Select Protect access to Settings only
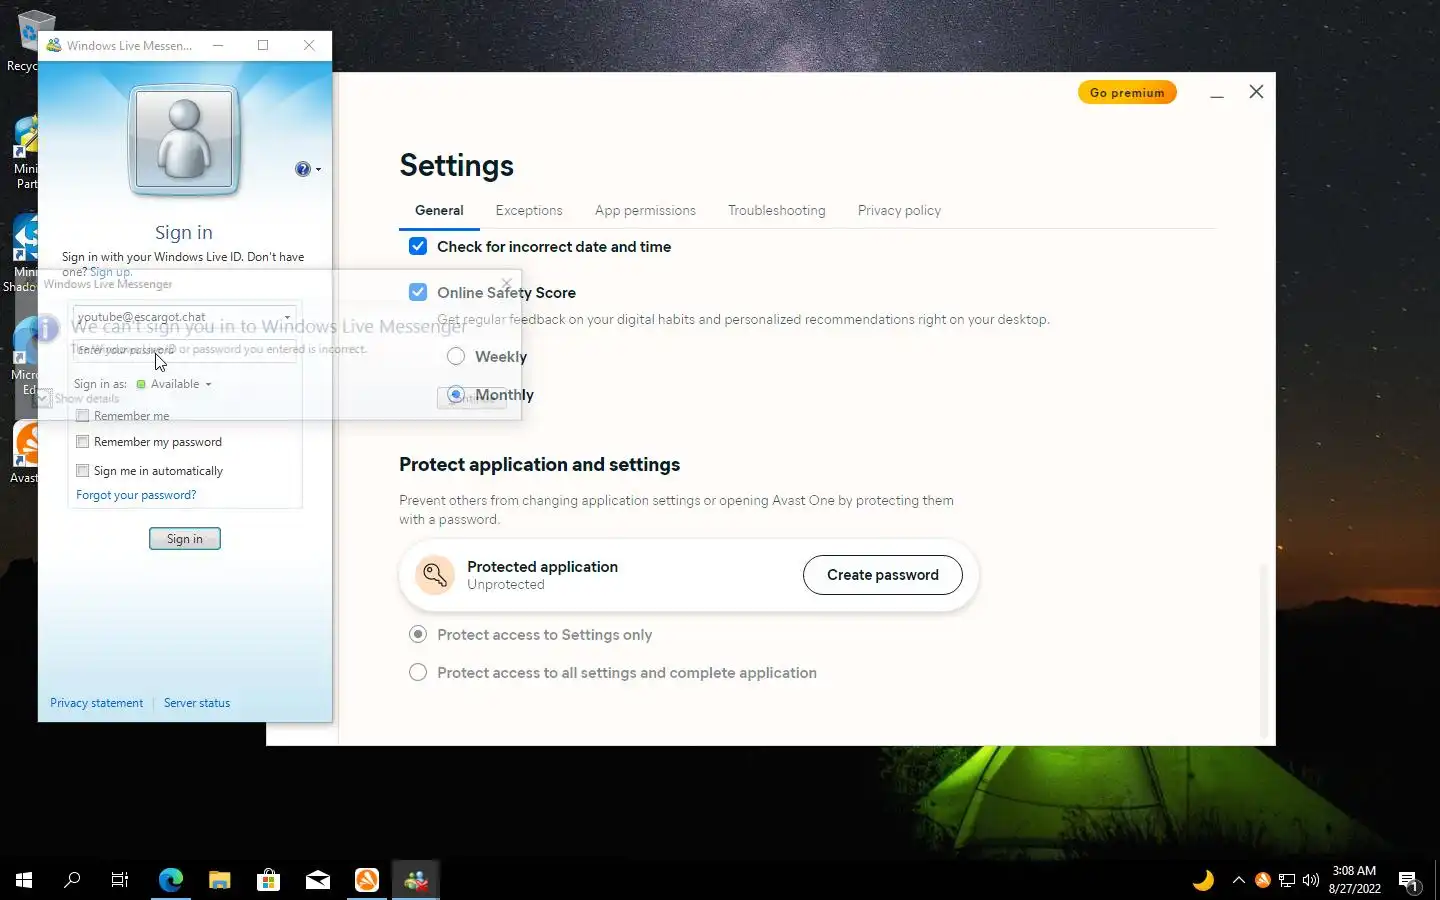The image size is (1440, 900). [418, 634]
